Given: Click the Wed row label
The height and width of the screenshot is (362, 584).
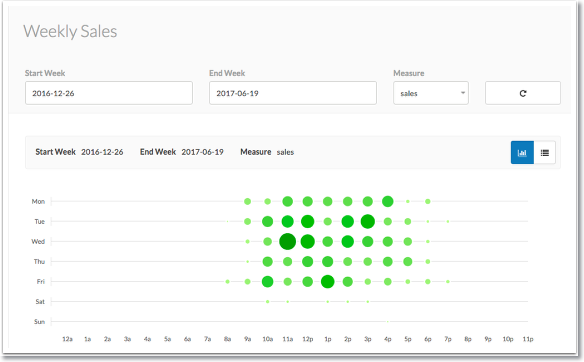Looking at the screenshot, I should pyautogui.click(x=38, y=241).
